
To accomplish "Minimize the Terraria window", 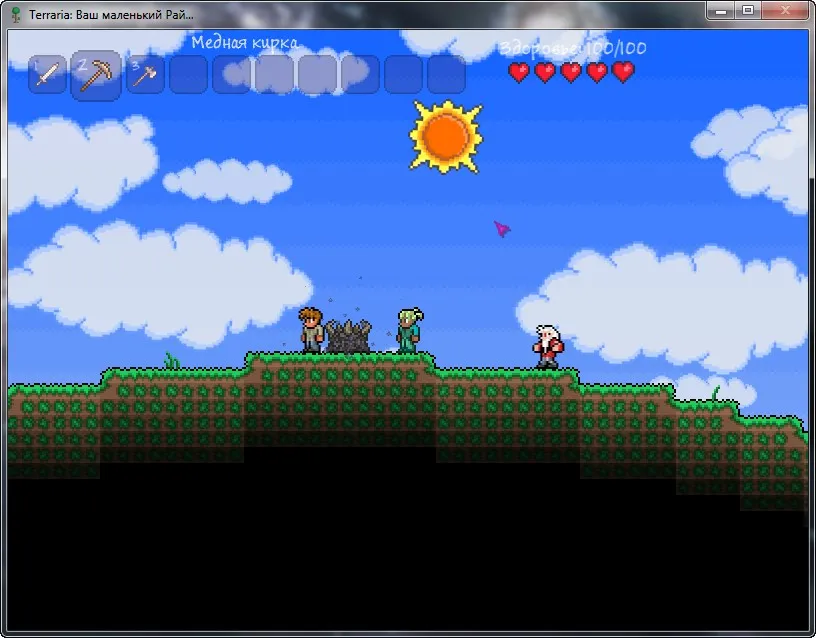I will tap(721, 10).
